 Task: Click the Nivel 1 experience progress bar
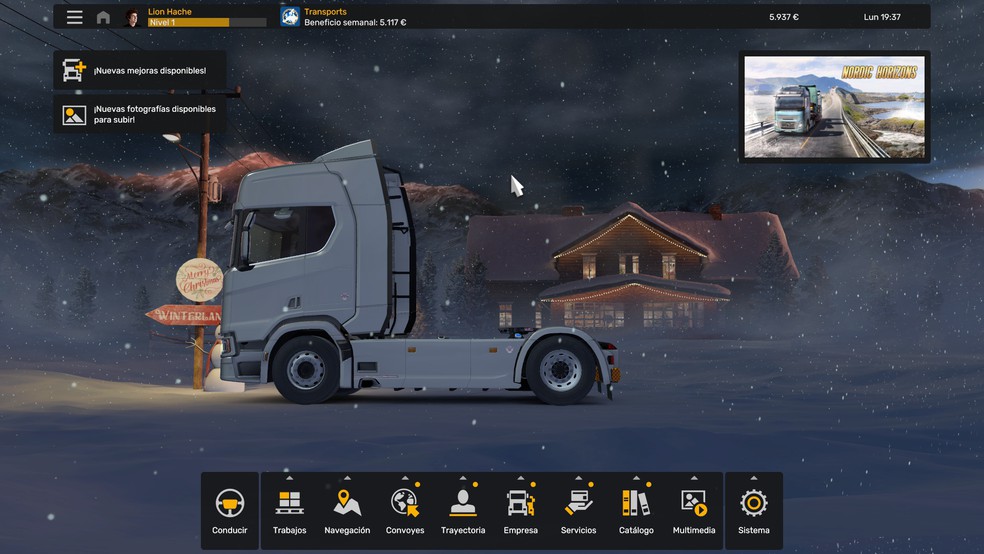click(x=206, y=22)
